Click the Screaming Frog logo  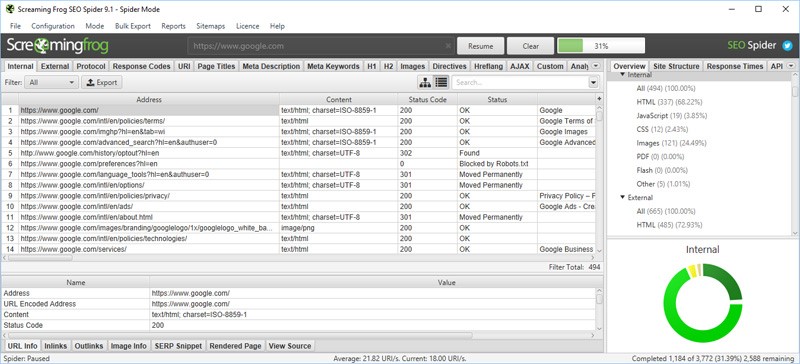tap(57, 46)
